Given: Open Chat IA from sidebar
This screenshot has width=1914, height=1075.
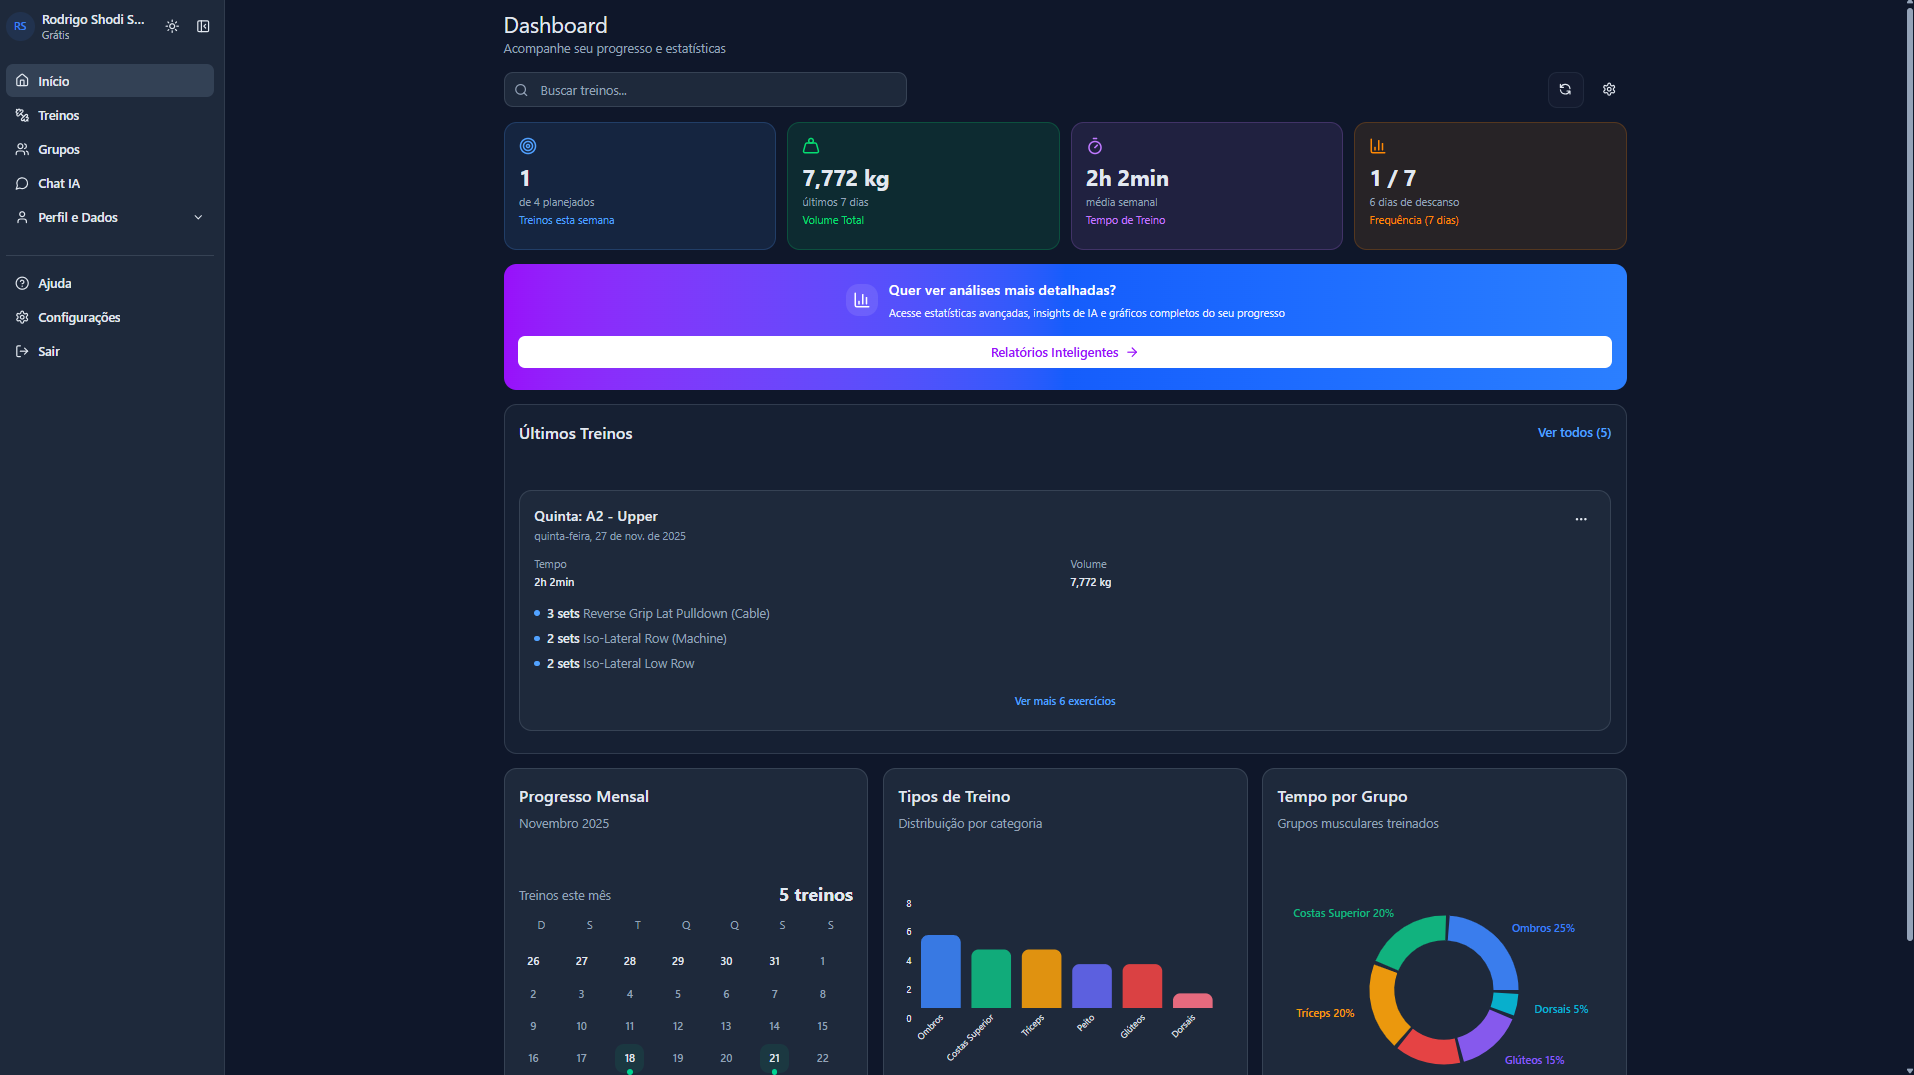Looking at the screenshot, I should pos(59,184).
